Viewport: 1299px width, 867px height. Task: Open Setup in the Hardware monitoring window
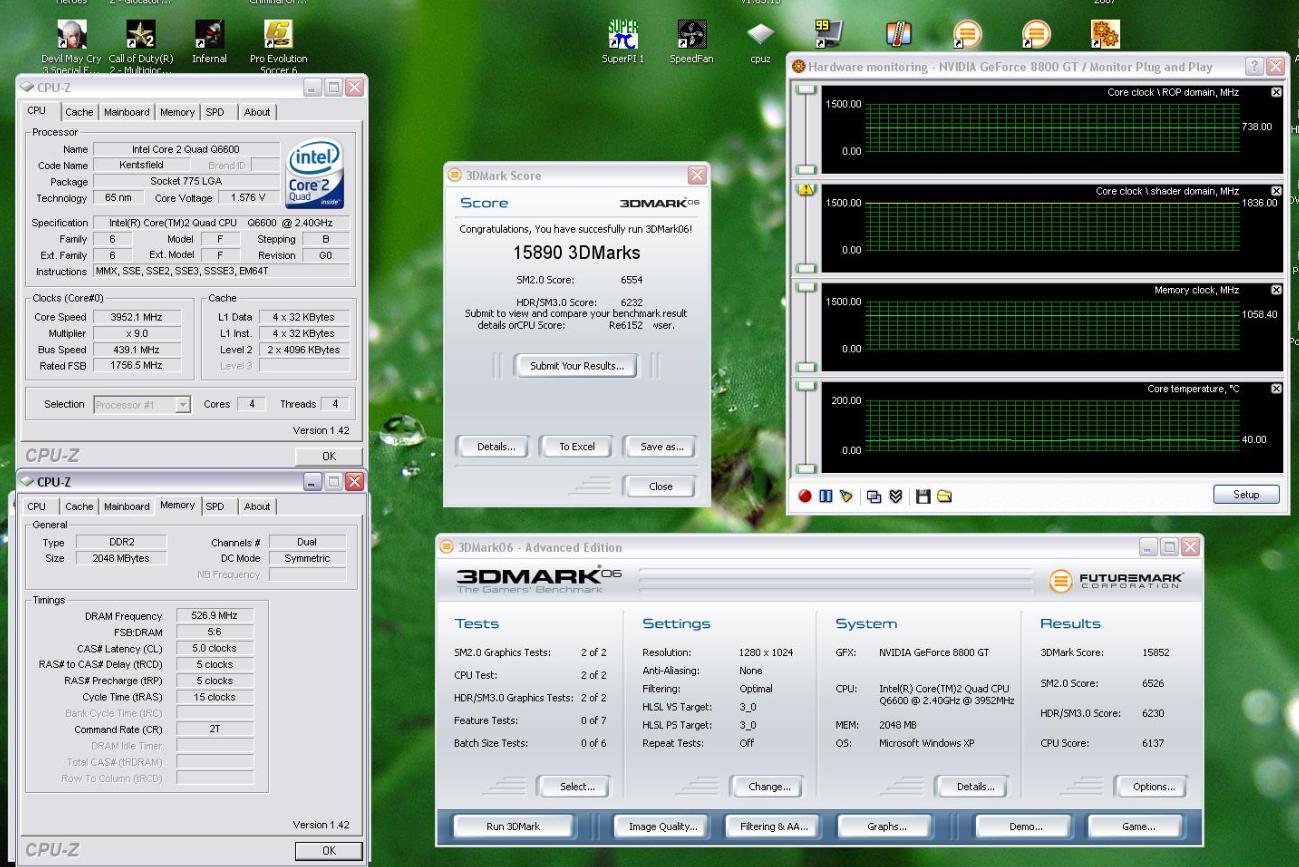click(x=1246, y=495)
